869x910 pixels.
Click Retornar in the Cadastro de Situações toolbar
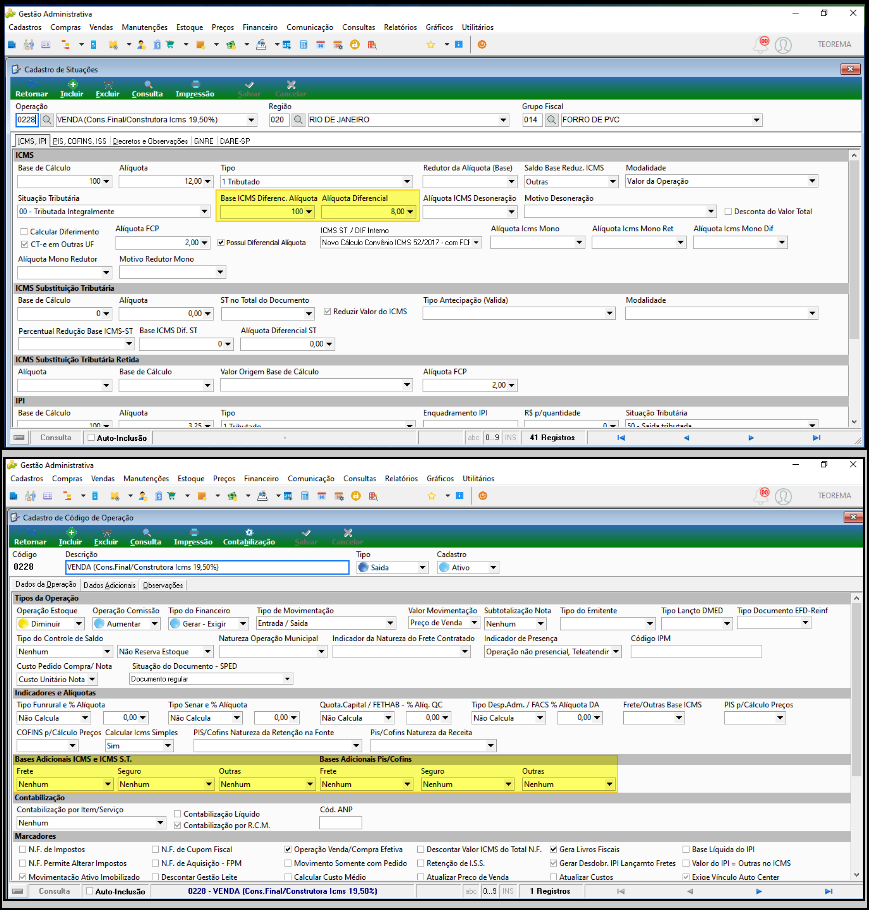click(31, 89)
